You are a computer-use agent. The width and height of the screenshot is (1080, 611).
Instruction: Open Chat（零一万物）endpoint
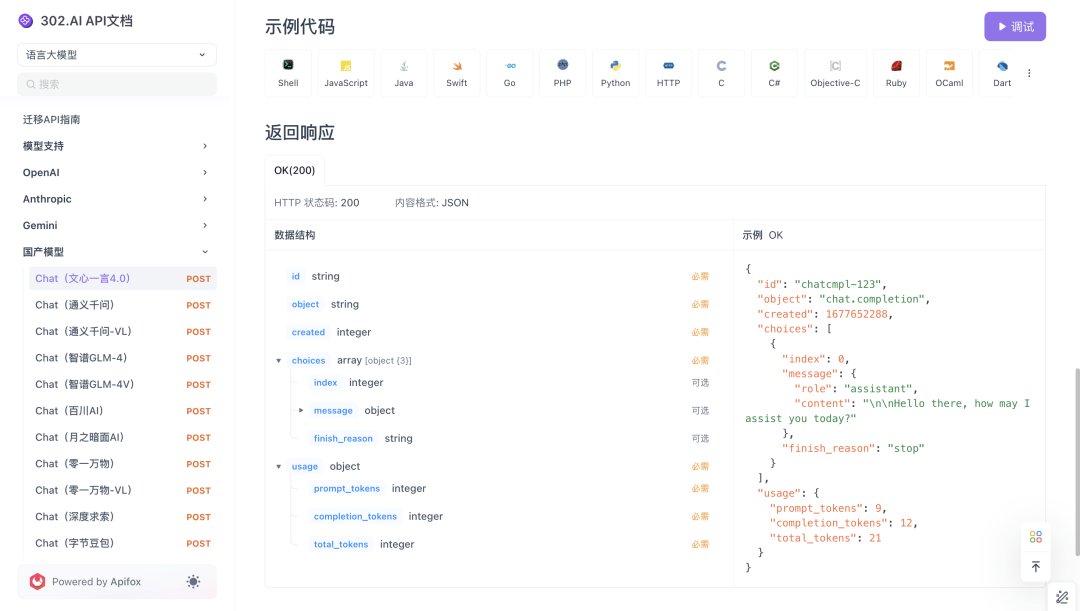point(123,464)
